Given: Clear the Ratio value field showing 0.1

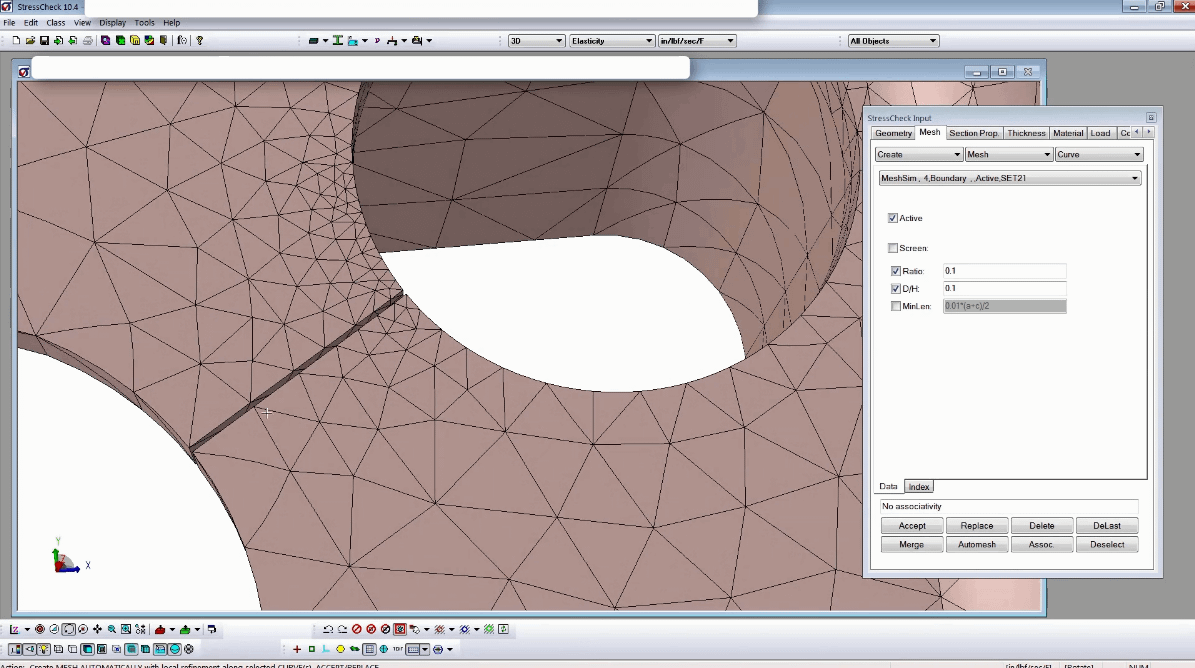Looking at the screenshot, I should click(x=1003, y=270).
